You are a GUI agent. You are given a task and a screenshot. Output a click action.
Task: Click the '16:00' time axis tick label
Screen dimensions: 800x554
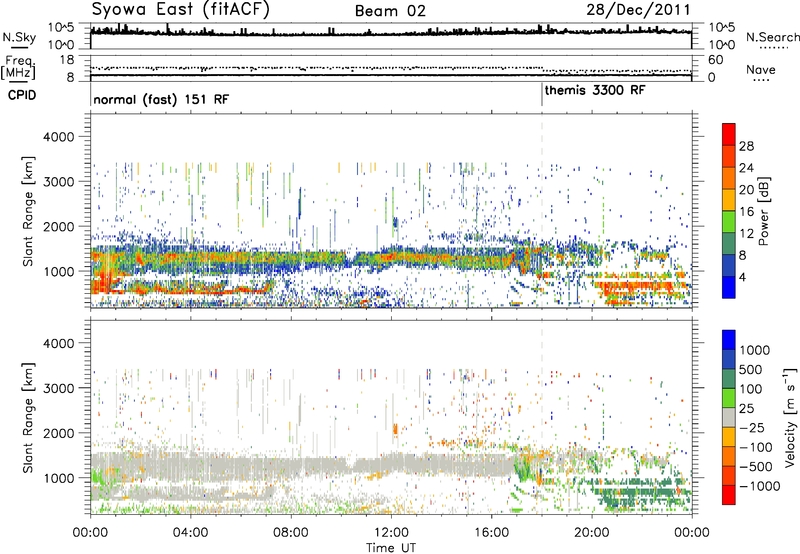point(491,533)
